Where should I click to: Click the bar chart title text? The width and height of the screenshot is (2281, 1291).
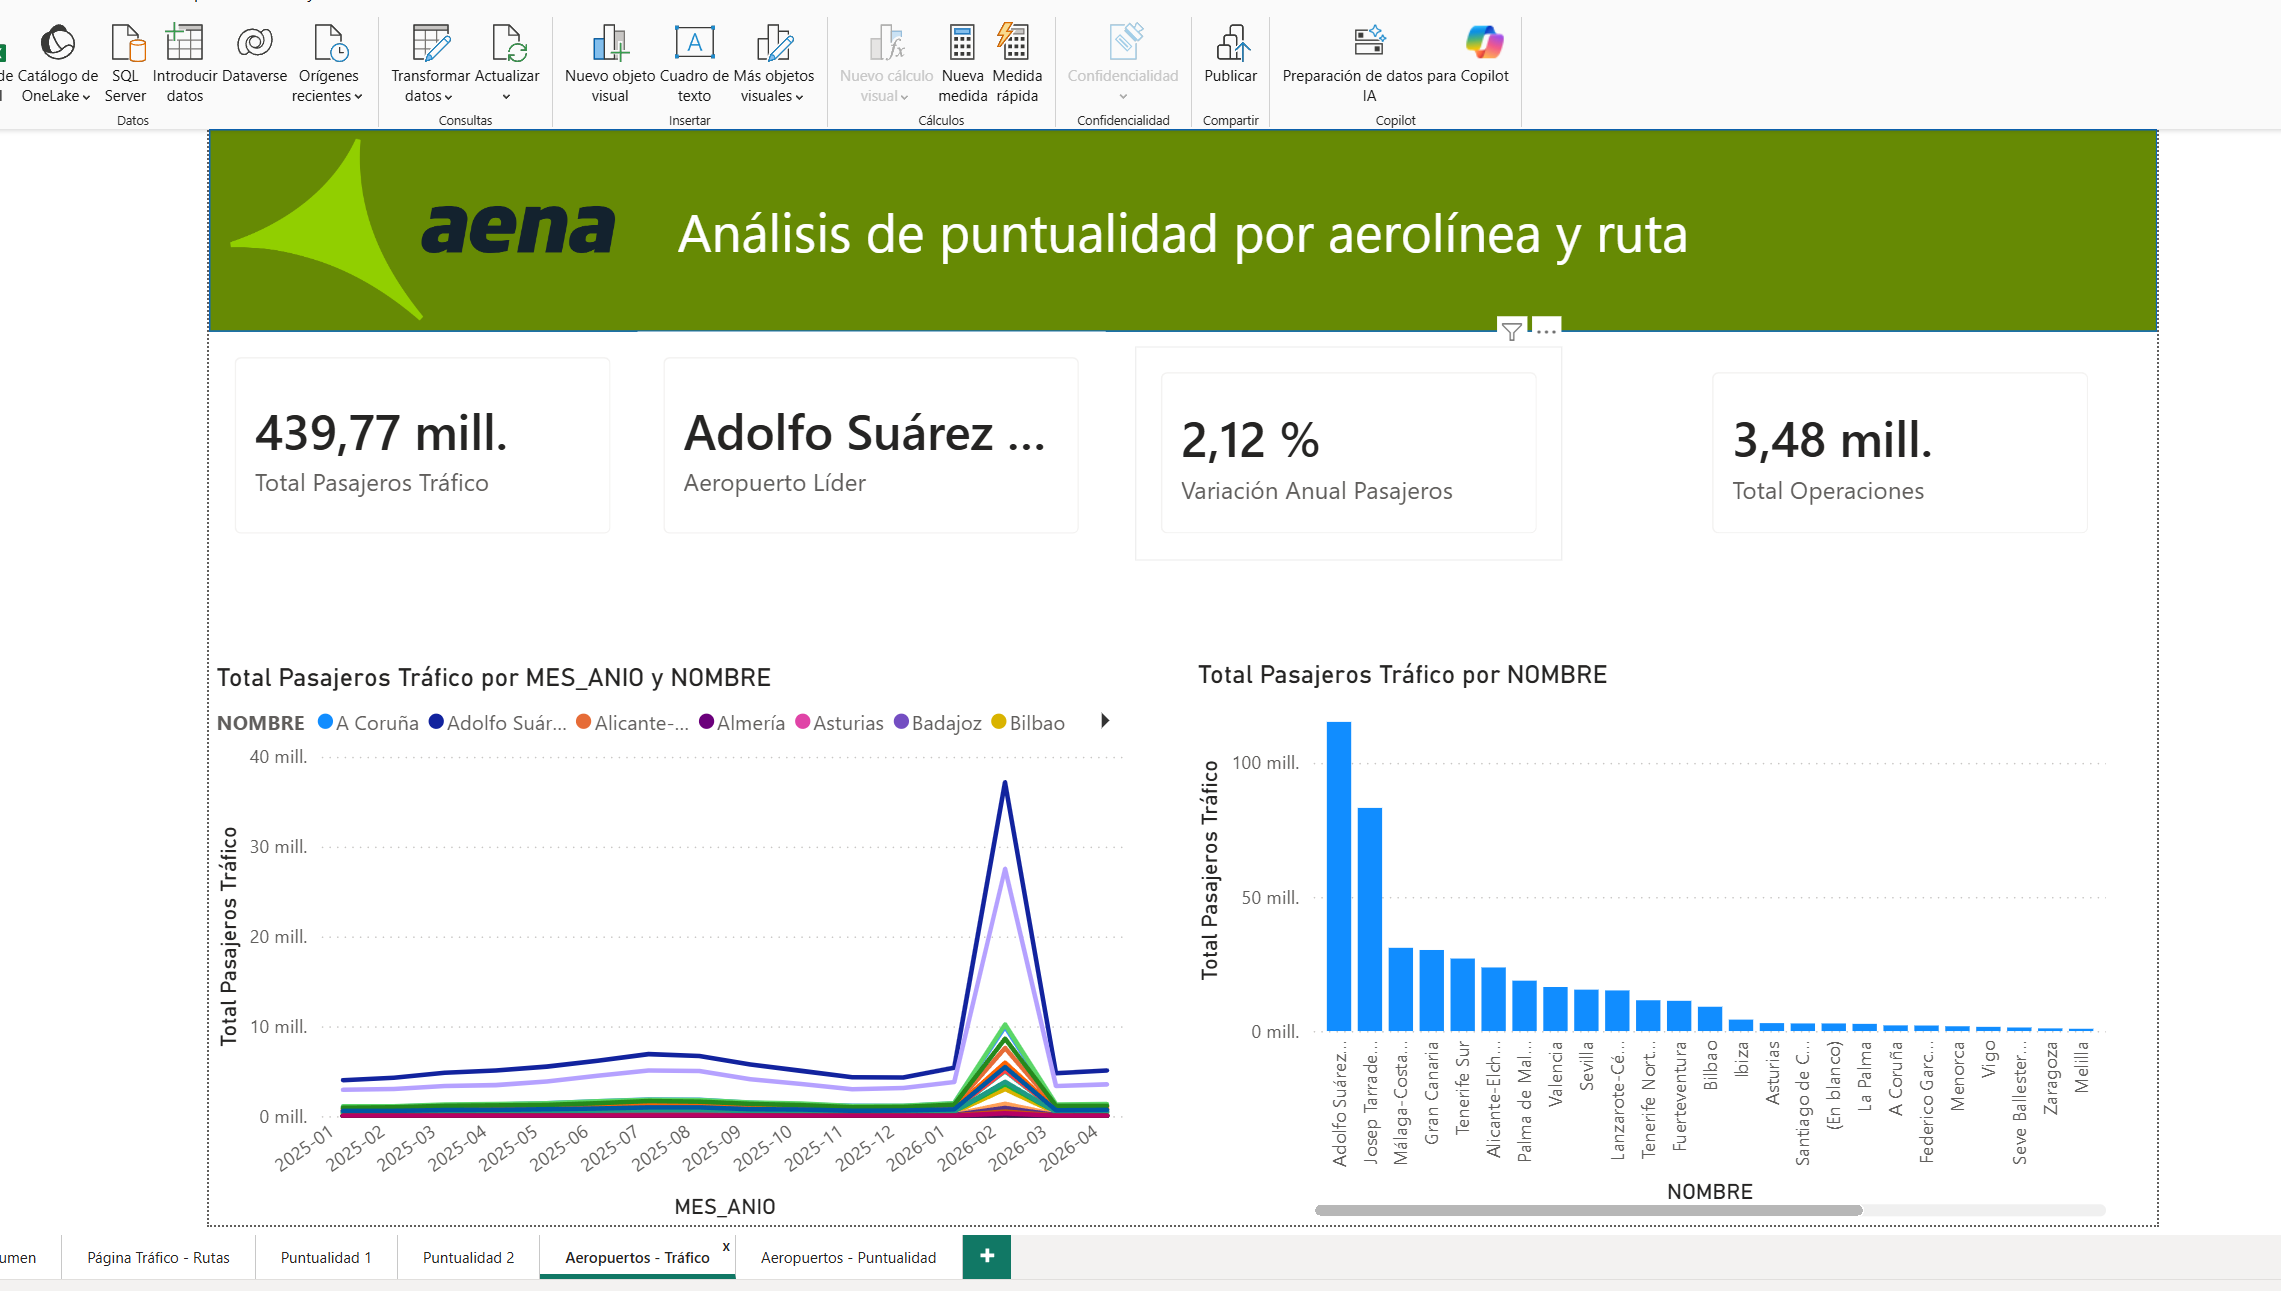tap(1403, 675)
